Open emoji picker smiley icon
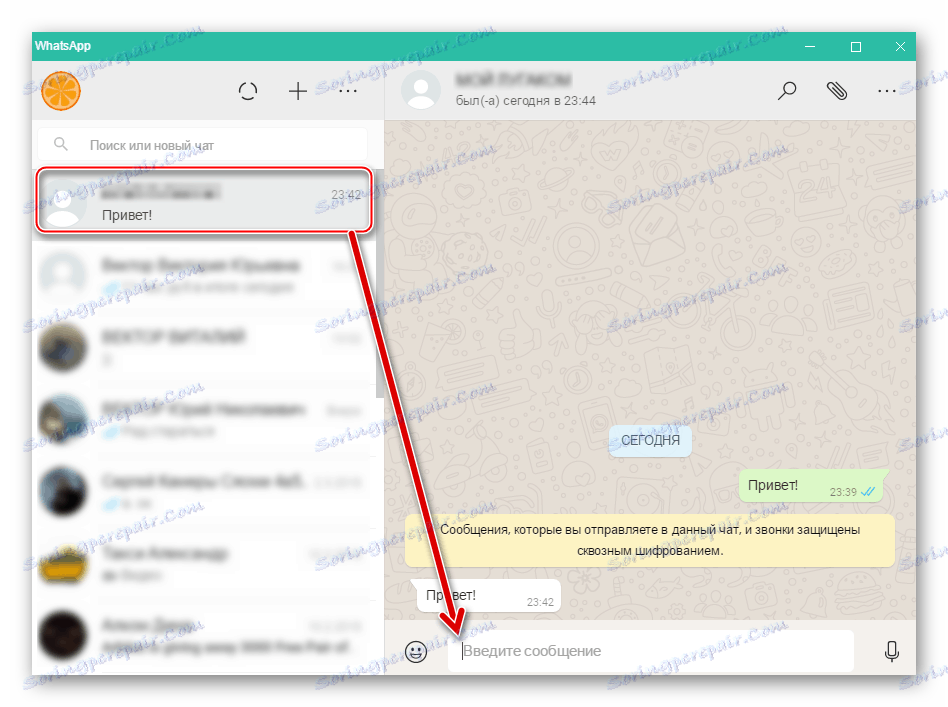Image resolution: width=948 pixels, height=707 pixels. coord(416,651)
